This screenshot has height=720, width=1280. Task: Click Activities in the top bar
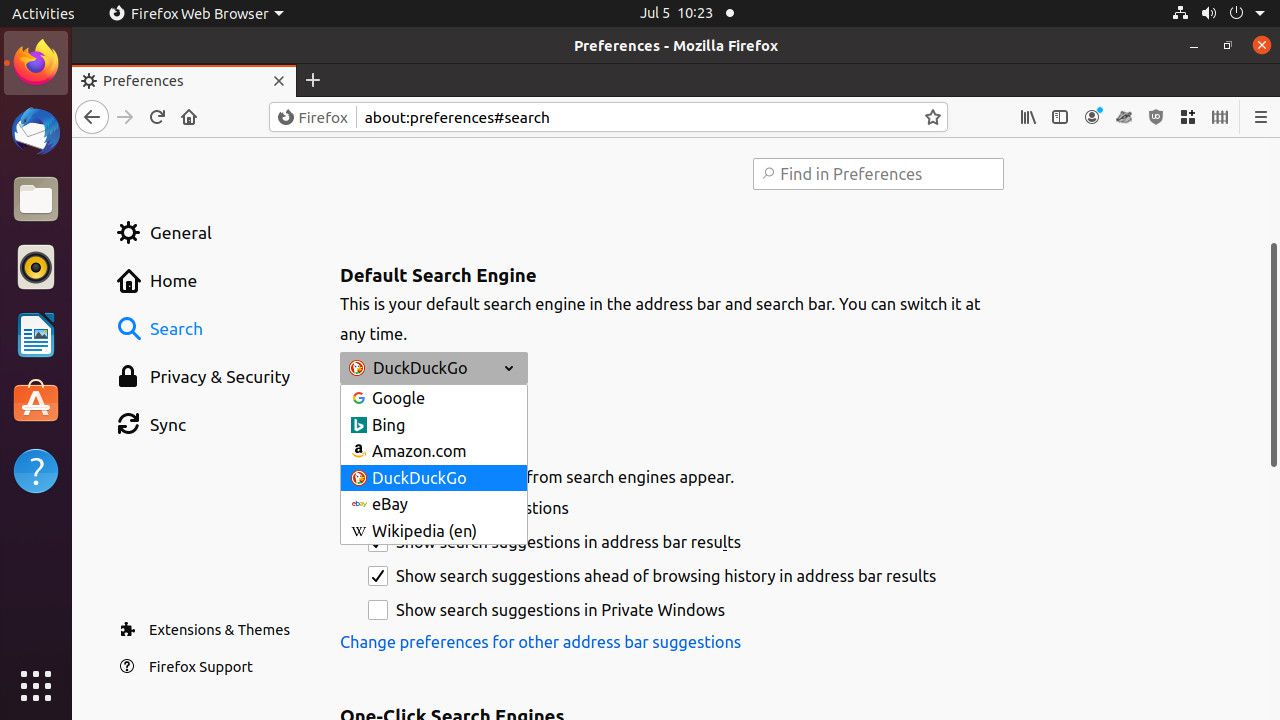(43, 13)
